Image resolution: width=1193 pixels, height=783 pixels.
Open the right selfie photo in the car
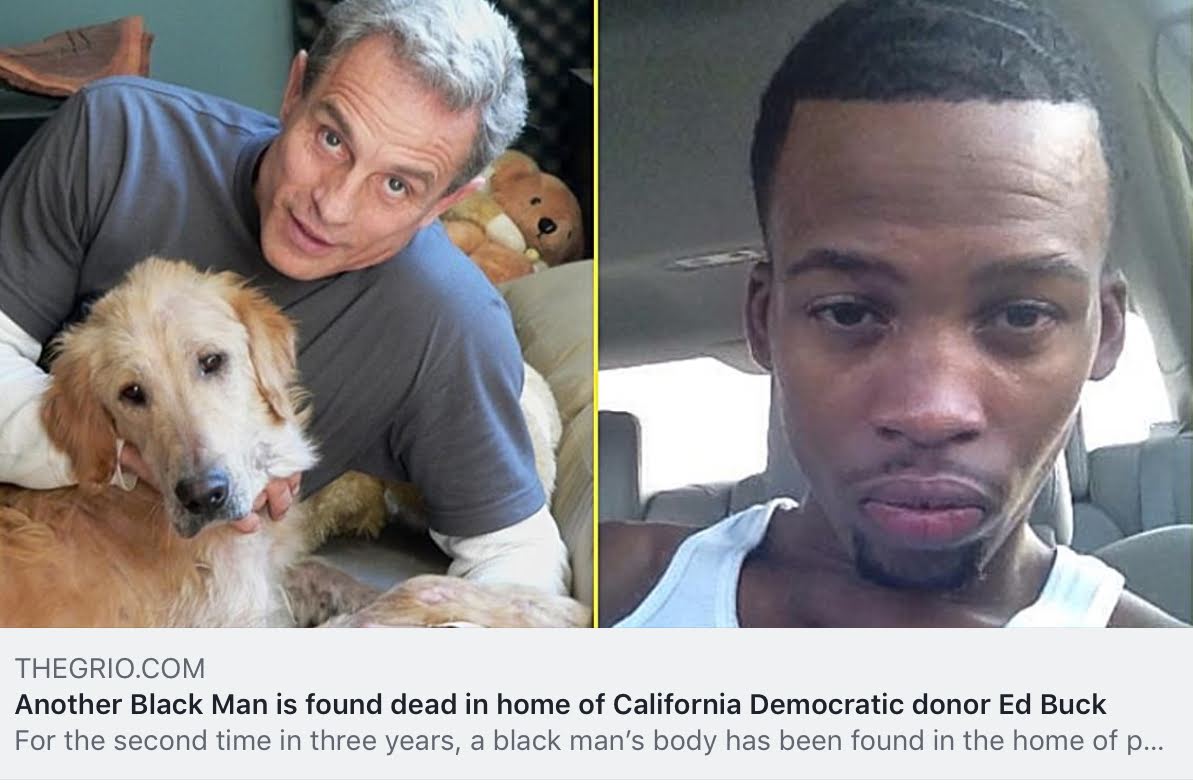pyautogui.click(x=896, y=314)
